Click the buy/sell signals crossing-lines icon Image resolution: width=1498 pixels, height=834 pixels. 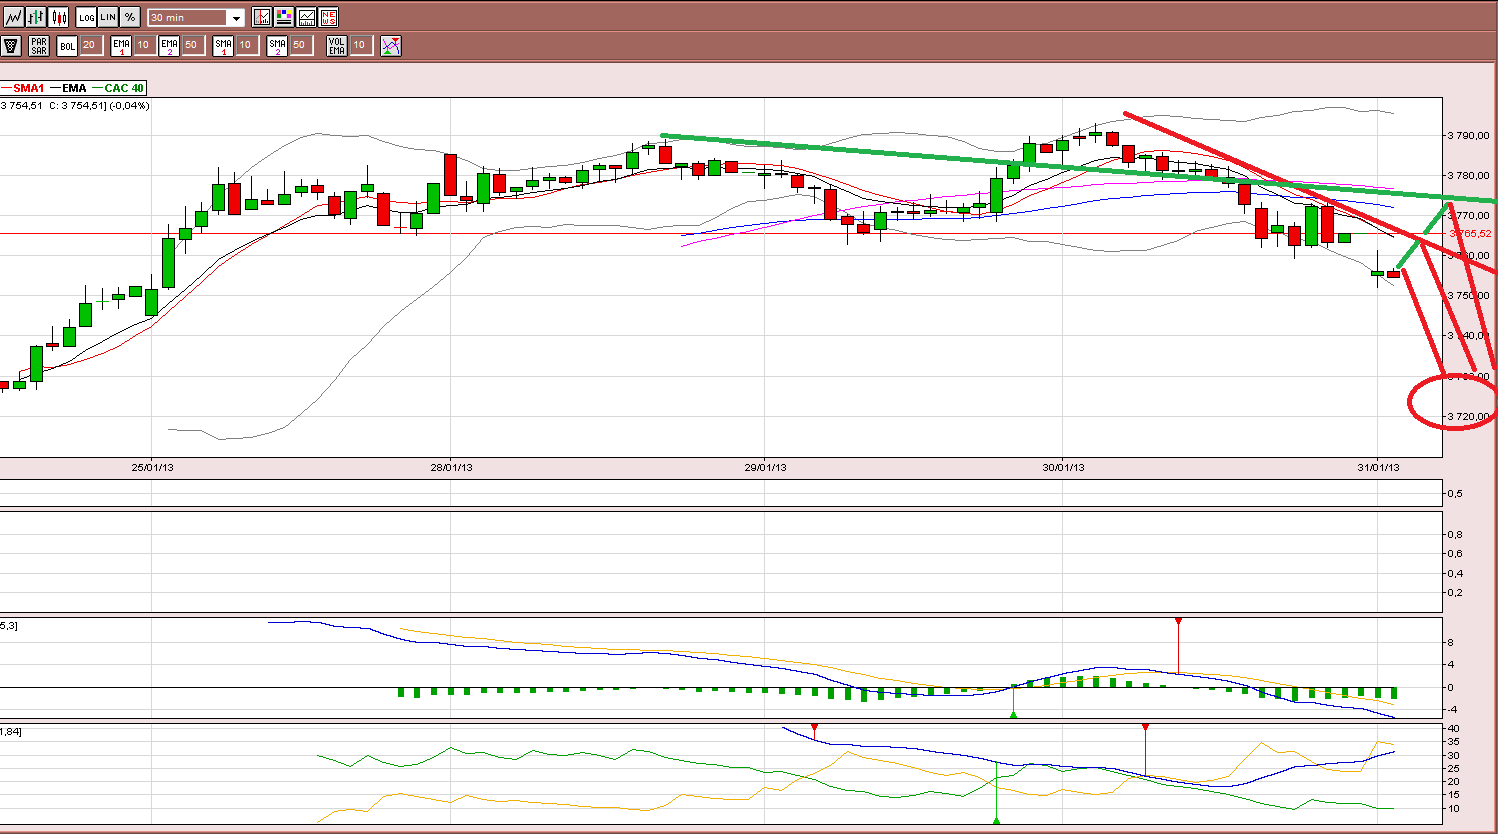click(391, 45)
